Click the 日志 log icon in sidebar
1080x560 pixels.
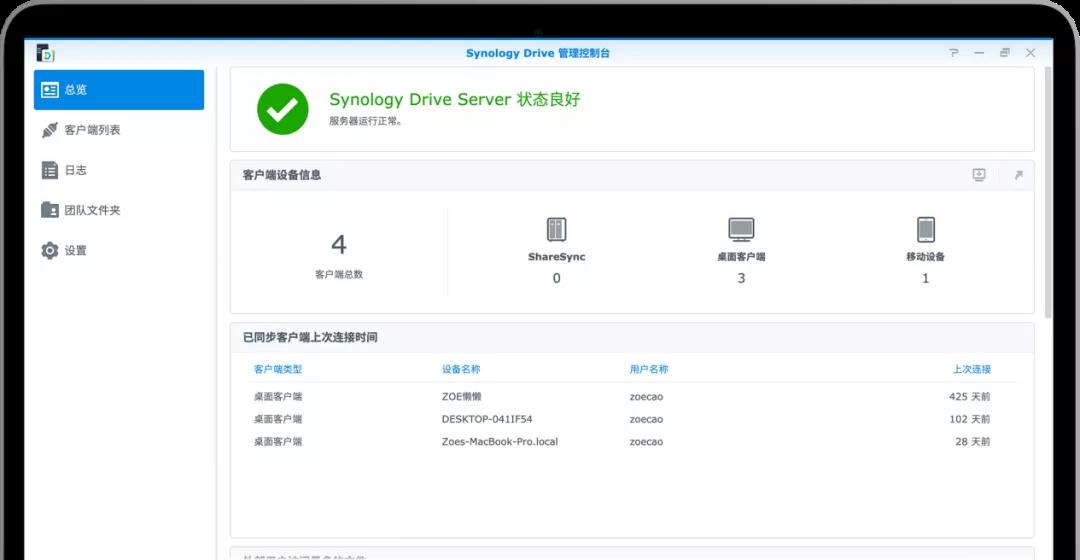(x=50, y=170)
